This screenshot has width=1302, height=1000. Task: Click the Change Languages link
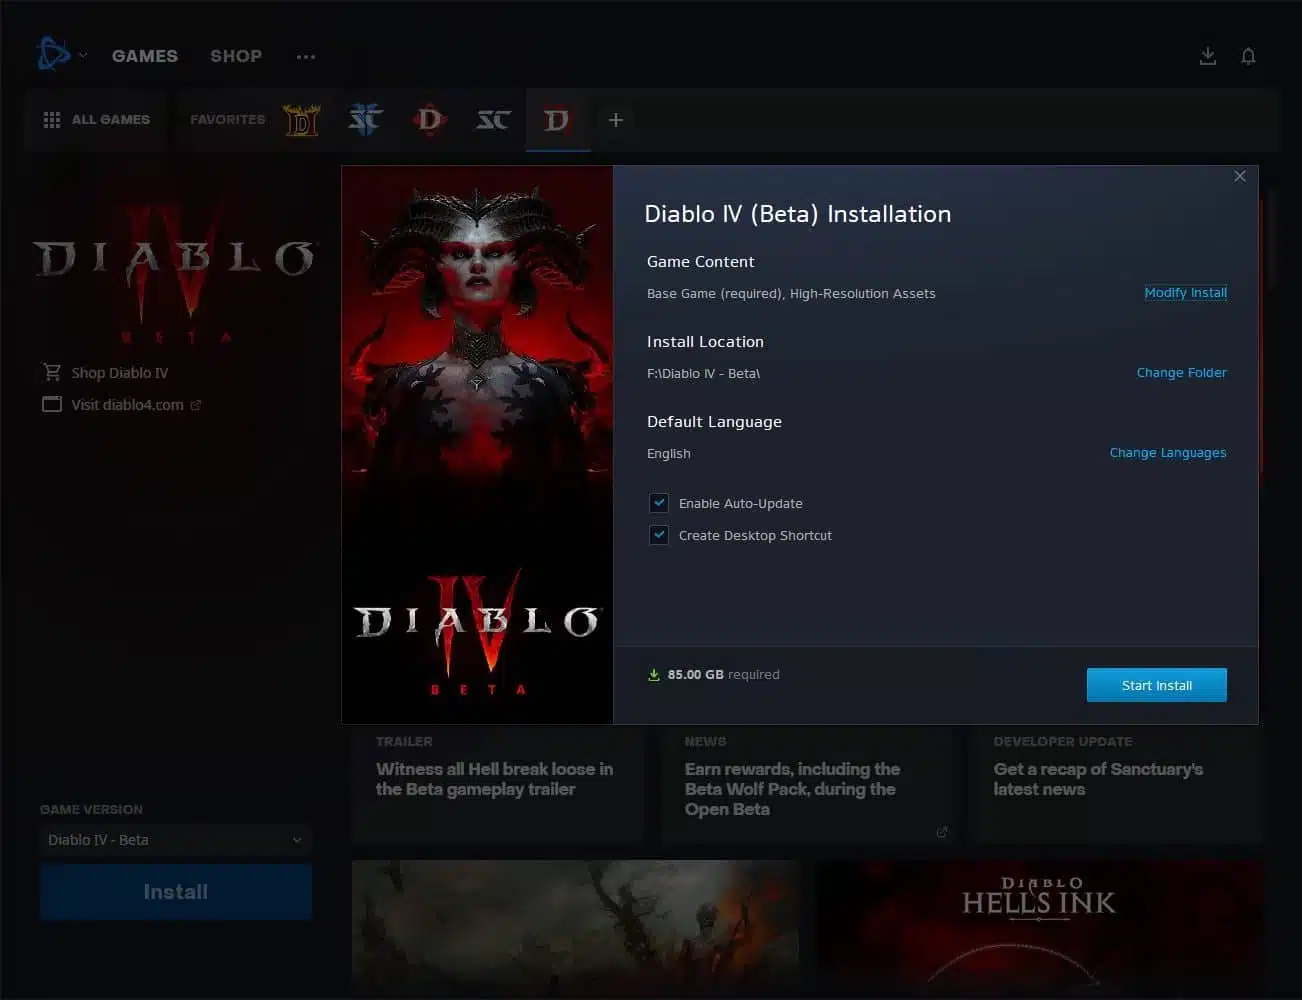[1168, 453]
